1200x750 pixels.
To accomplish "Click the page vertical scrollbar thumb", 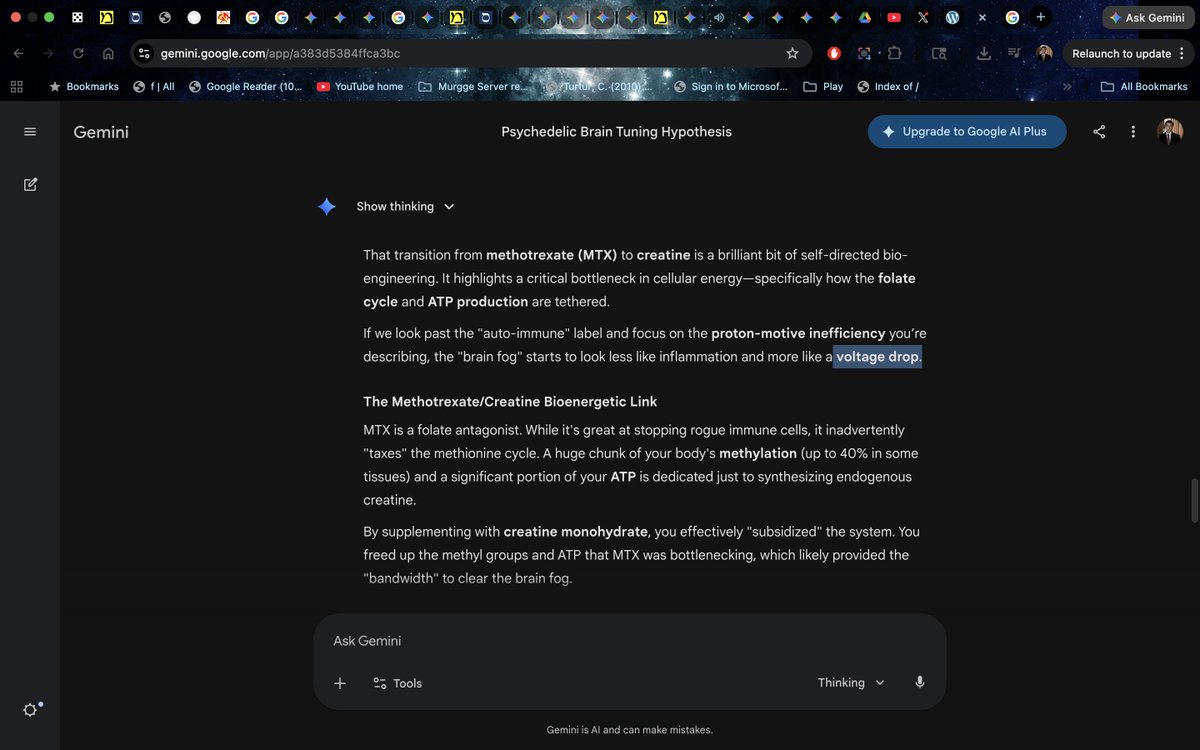I will 1193,500.
